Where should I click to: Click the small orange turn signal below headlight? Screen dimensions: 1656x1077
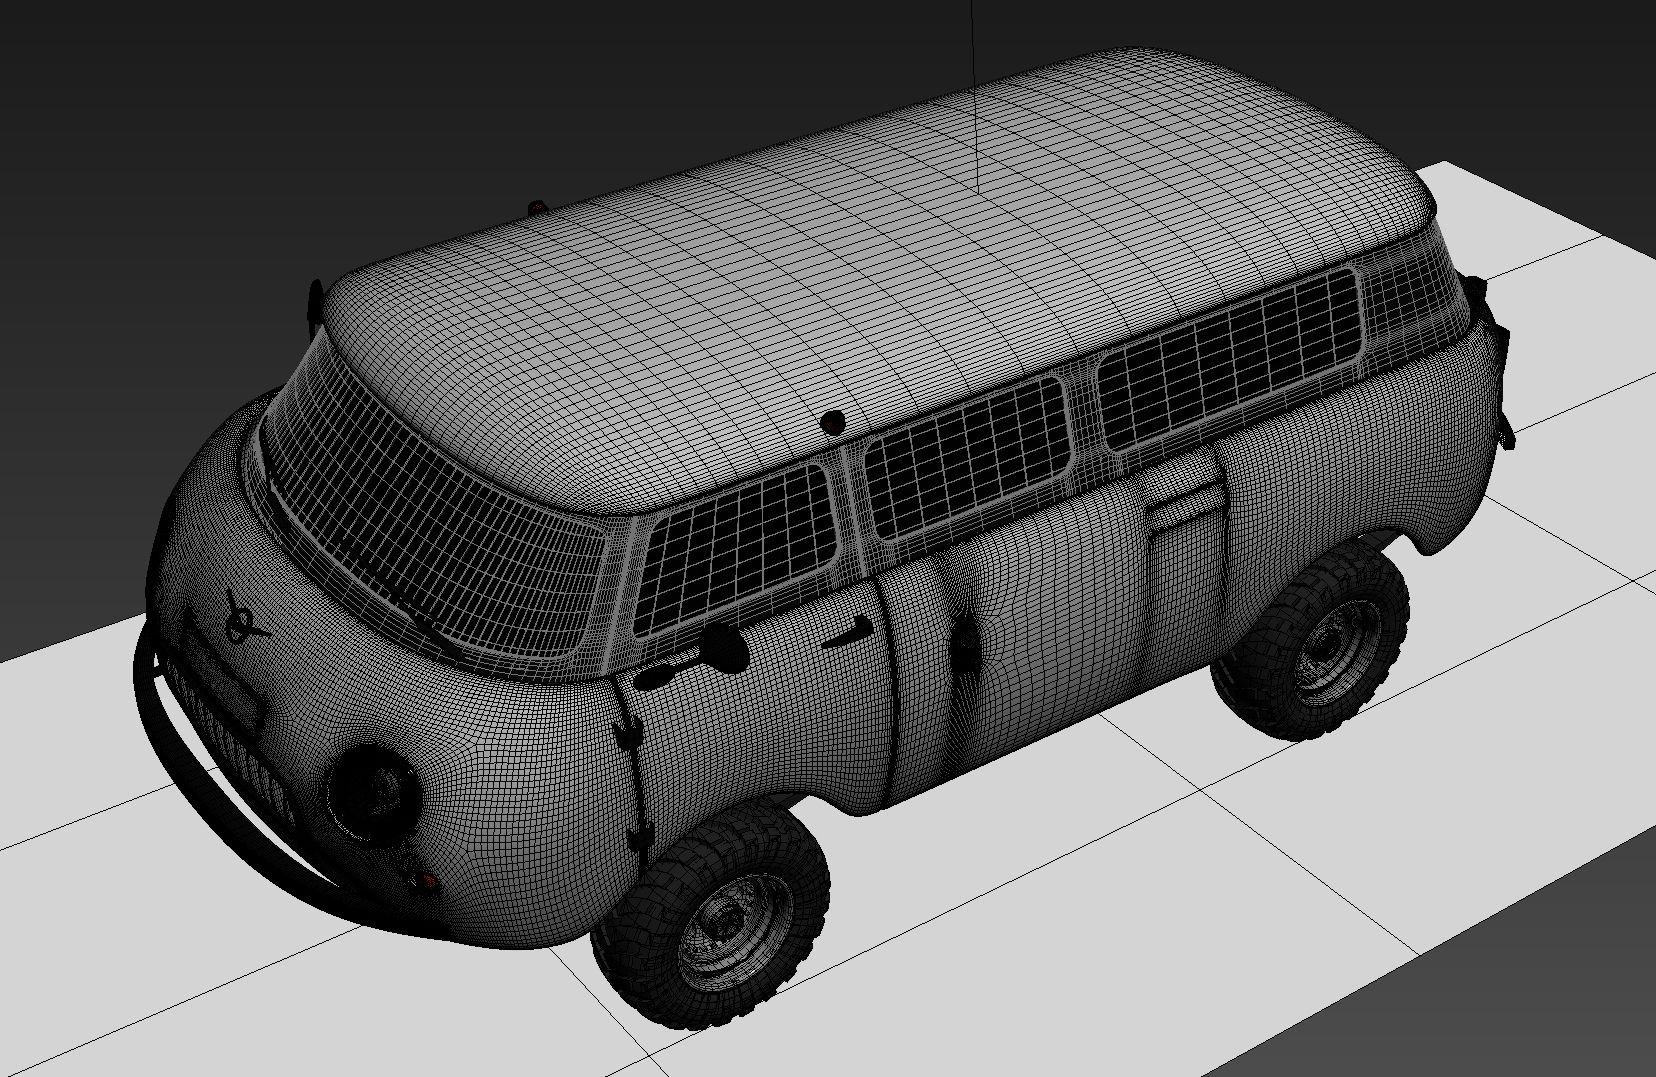[x=424, y=881]
